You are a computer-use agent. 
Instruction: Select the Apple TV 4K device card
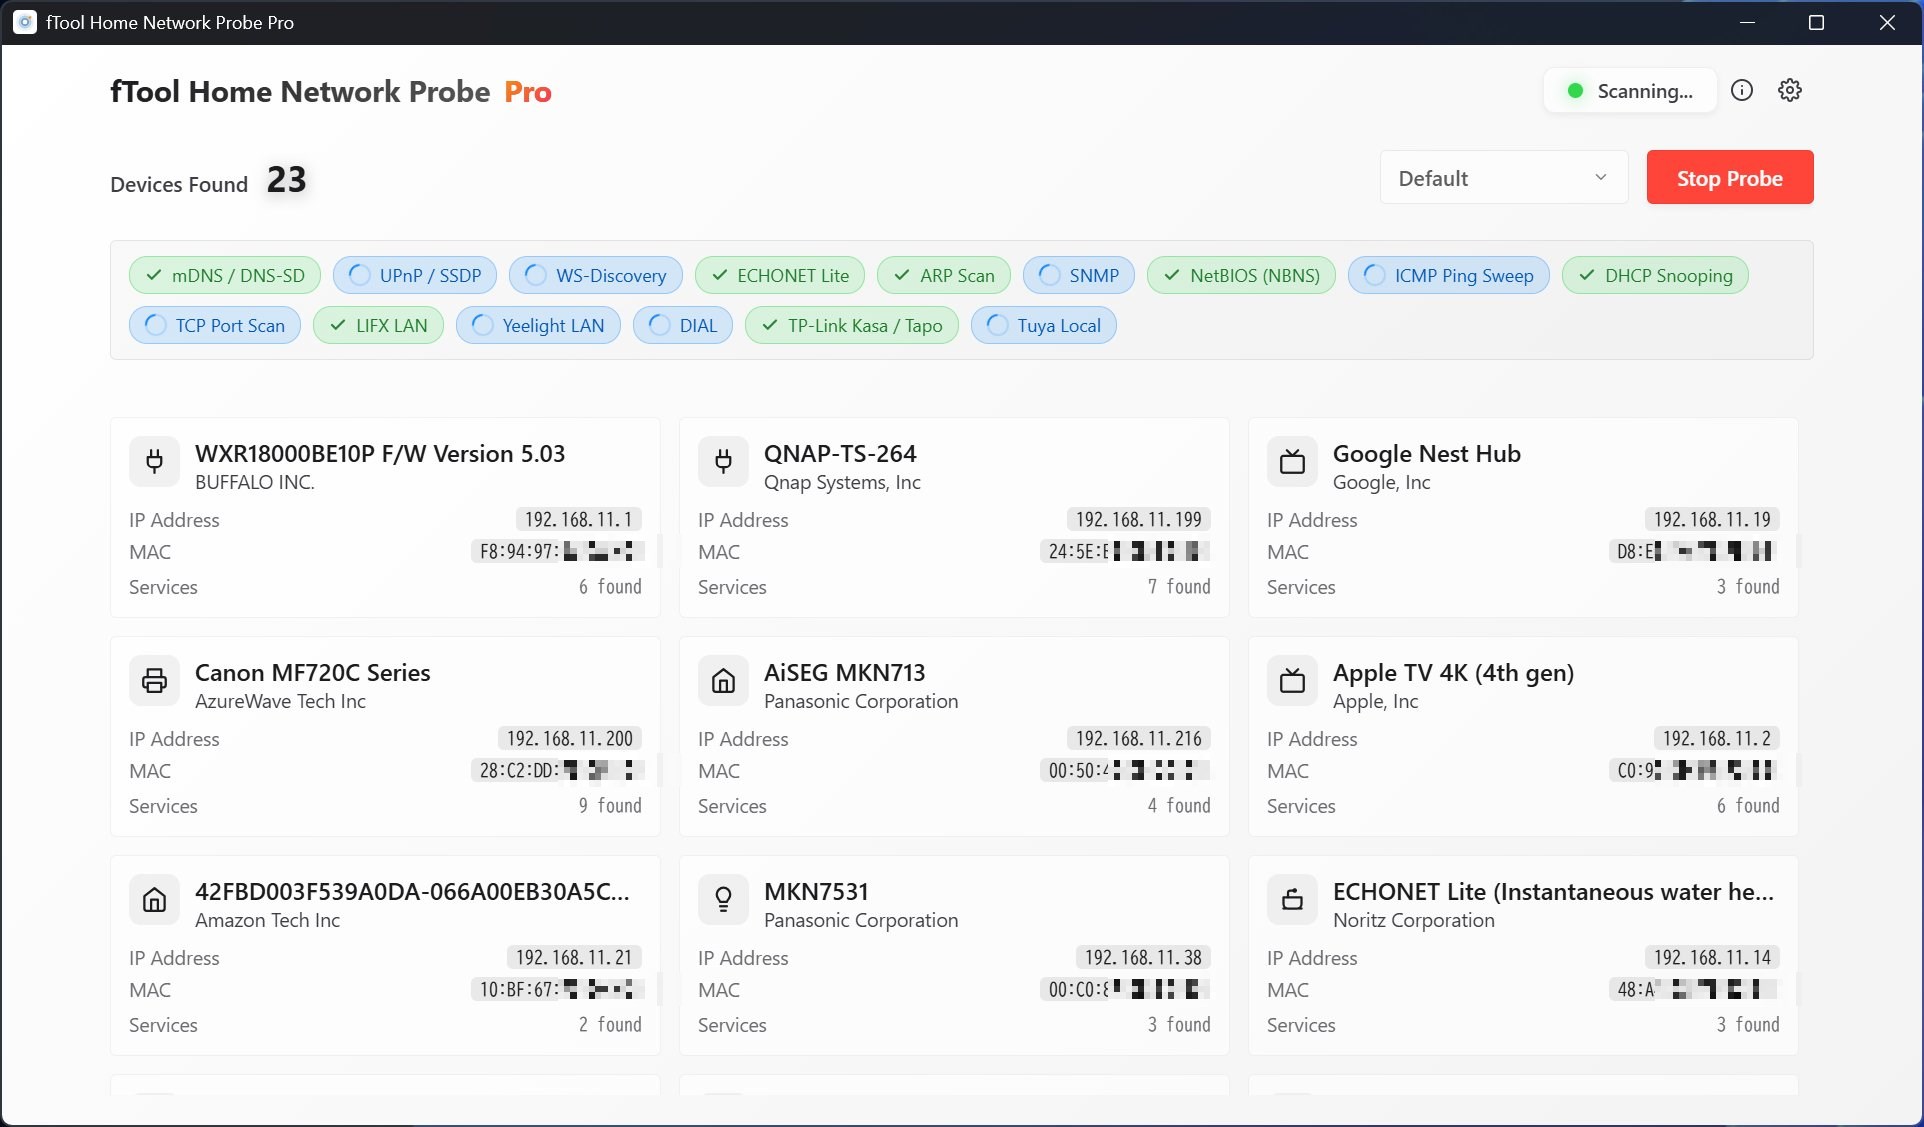point(1521,736)
